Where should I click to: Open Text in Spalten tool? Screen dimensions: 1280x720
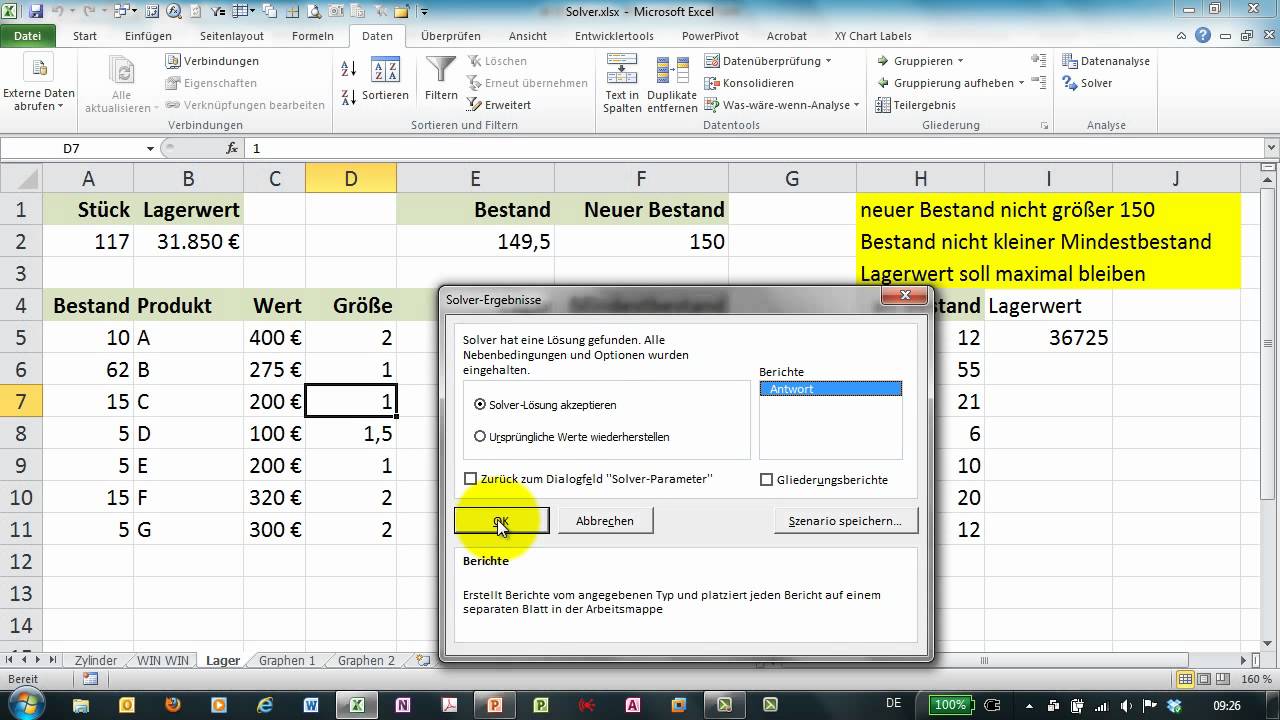(622, 84)
